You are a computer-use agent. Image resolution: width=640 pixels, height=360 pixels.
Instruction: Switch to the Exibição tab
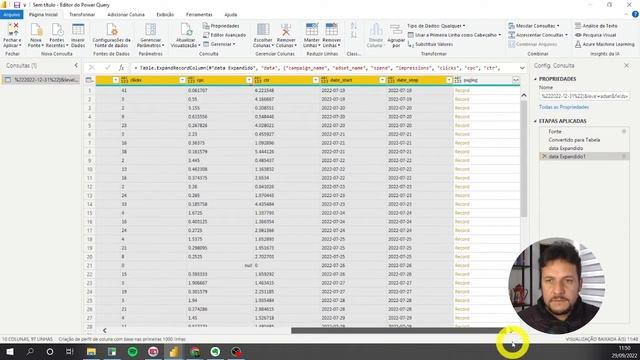click(165, 15)
